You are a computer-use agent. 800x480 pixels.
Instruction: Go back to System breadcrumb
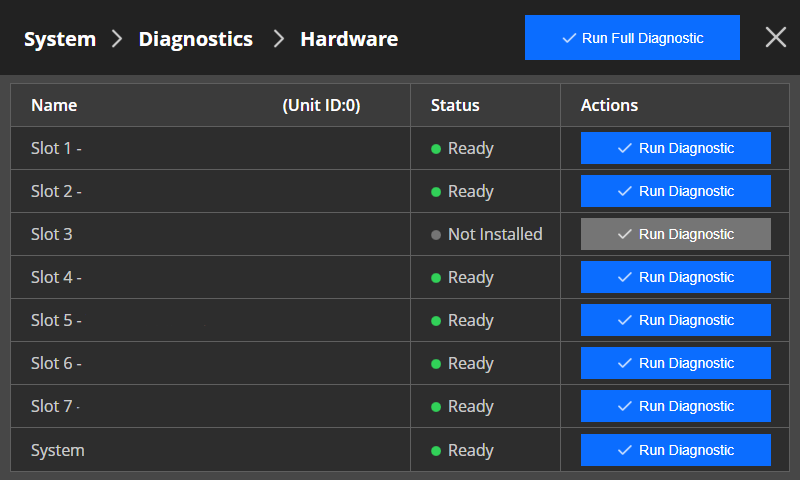click(60, 39)
